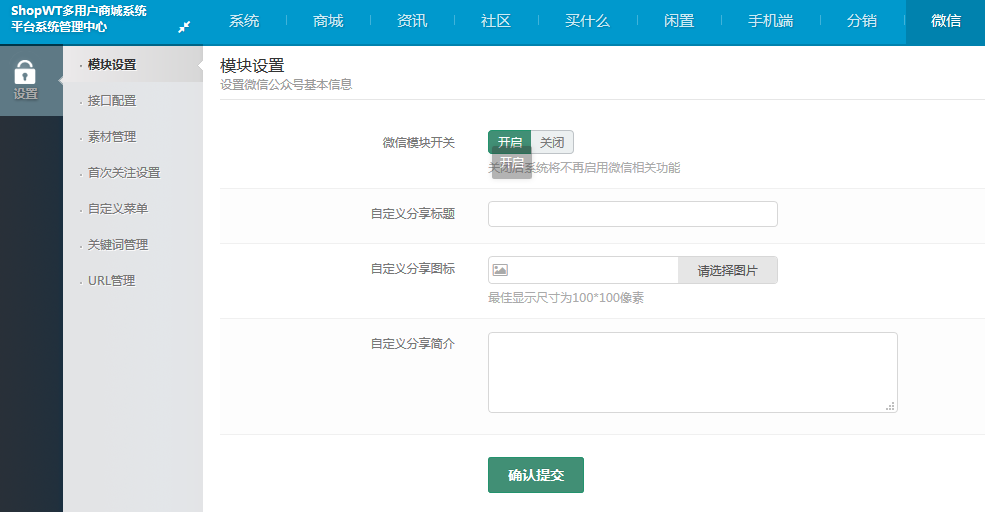Open the 系统 top menu

point(244,21)
